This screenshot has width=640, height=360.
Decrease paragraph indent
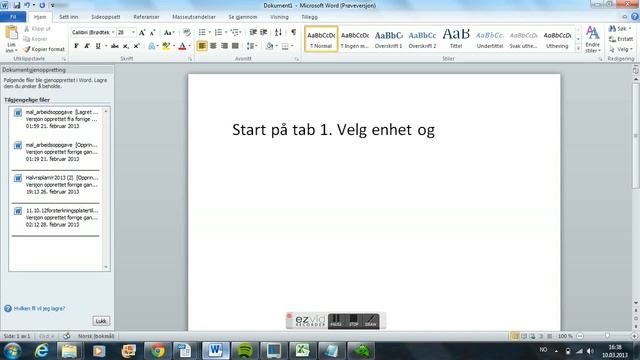click(253, 32)
